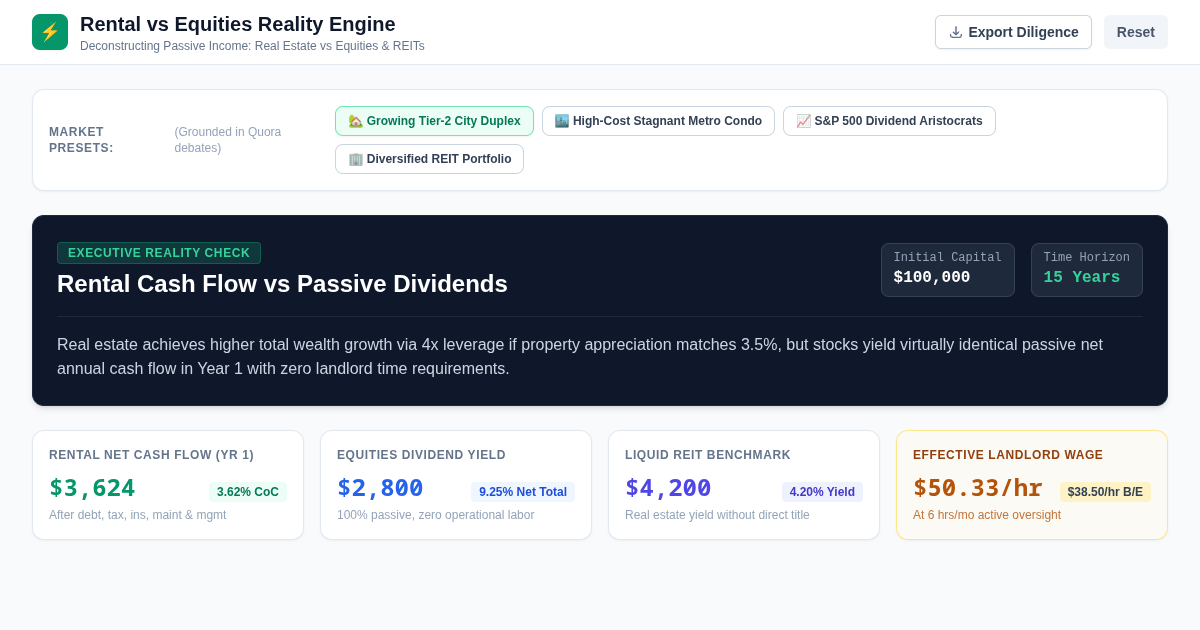This screenshot has height=630, width=1200.
Task: Click the 9.25% Net Total badge
Action: 523,492
